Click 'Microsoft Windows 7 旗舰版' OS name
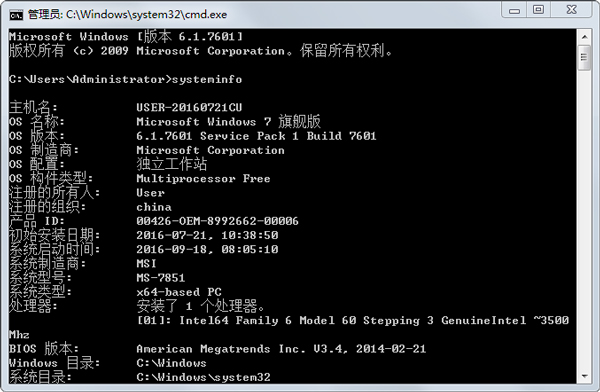Image resolution: width=600 pixels, height=392 pixels. (228, 122)
